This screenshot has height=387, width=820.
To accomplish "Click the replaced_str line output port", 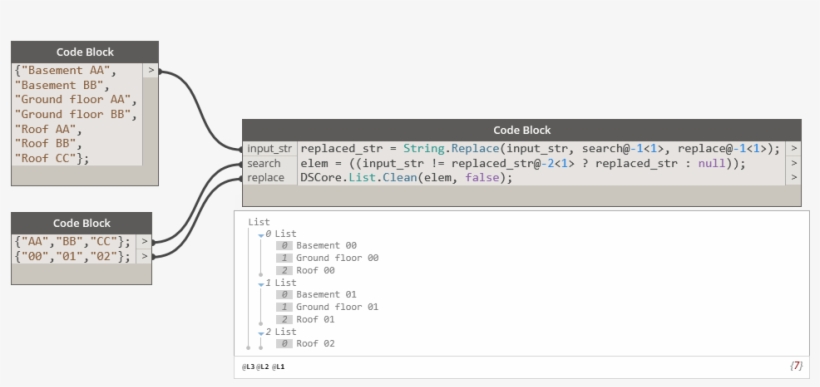I will tap(793, 149).
